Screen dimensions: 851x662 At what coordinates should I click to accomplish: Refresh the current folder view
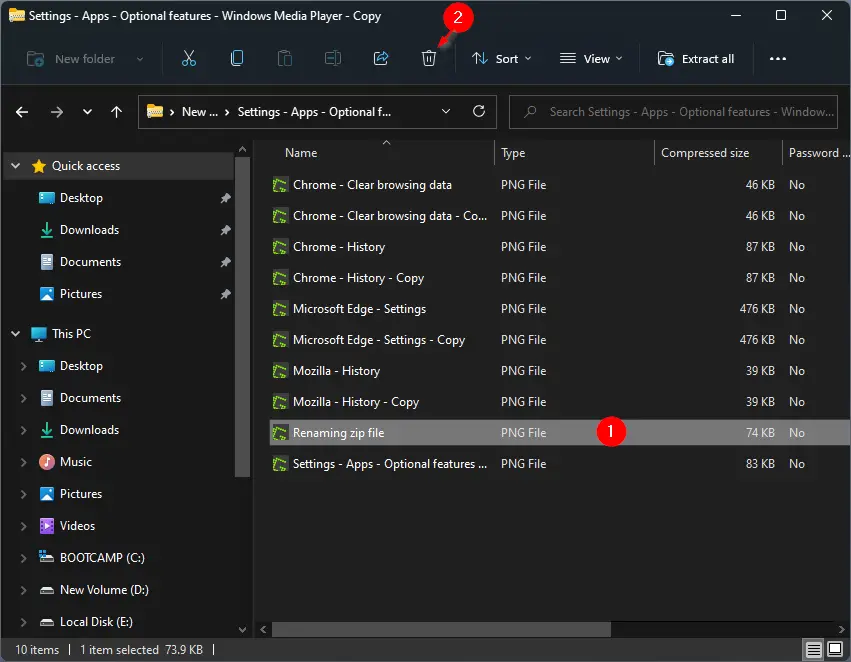coord(479,112)
